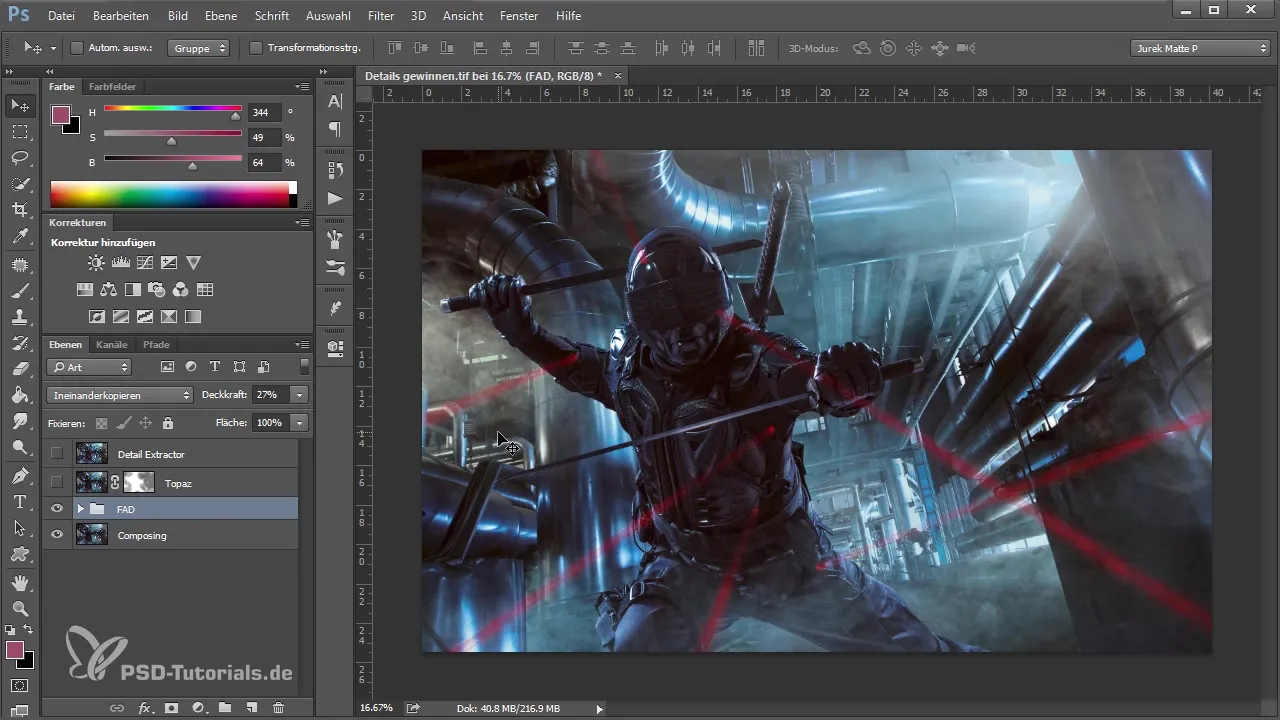Screen dimensions: 1280x720
Task: Select the Type tool in the toolbox
Action: pyautogui.click(x=20, y=501)
